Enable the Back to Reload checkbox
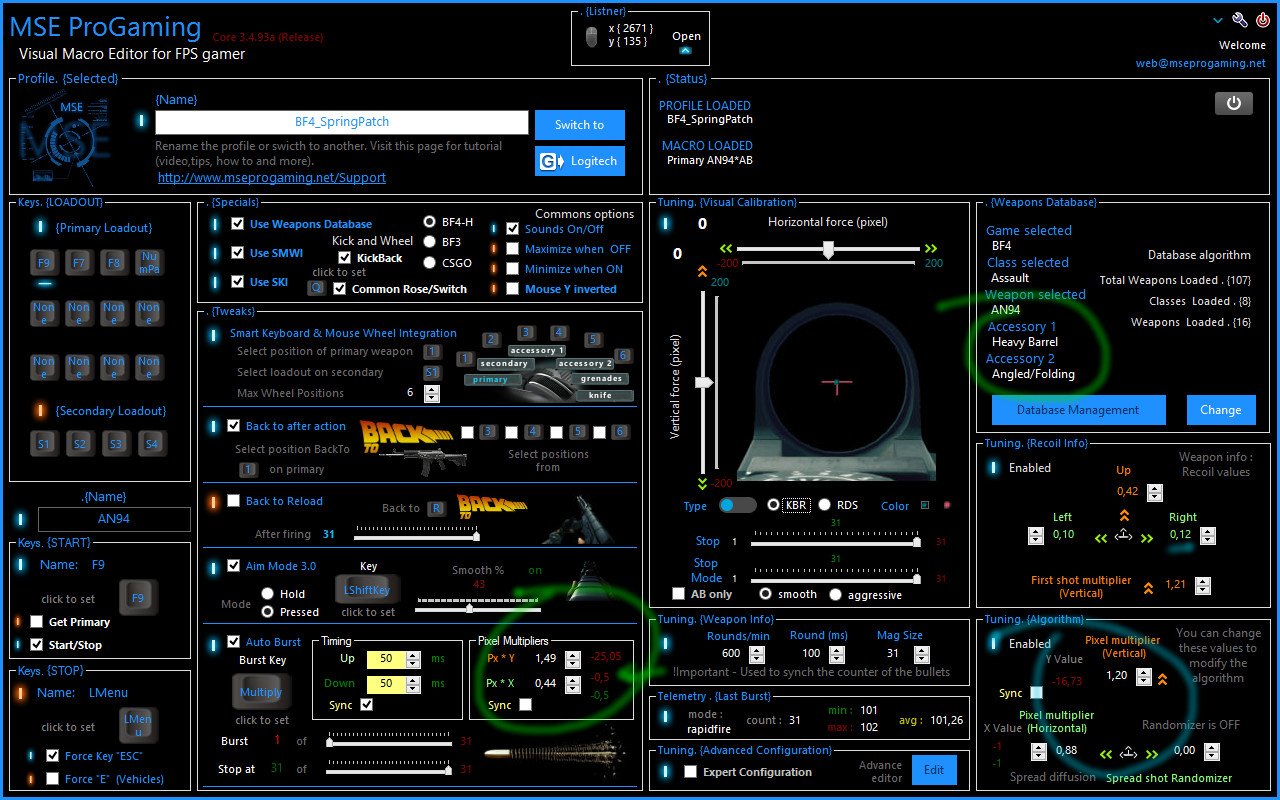Viewport: 1280px width, 800px height. click(234, 501)
